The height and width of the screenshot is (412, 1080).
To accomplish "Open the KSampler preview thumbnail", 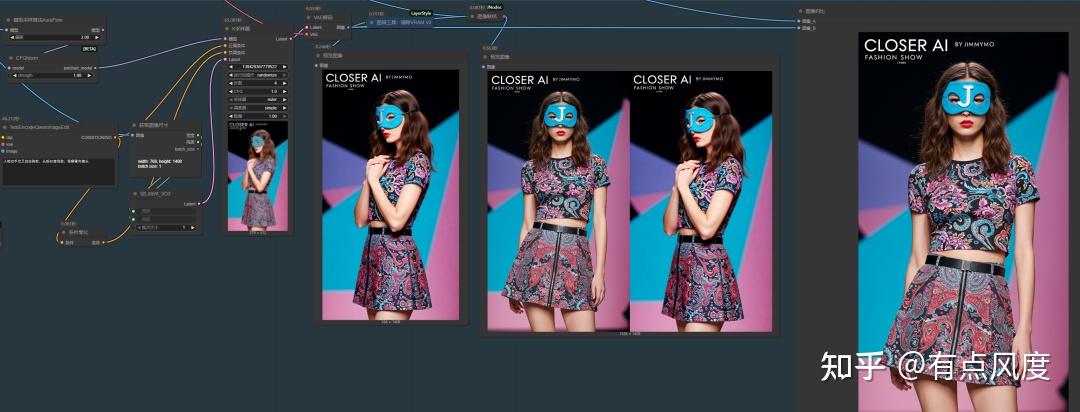I will (x=258, y=176).
